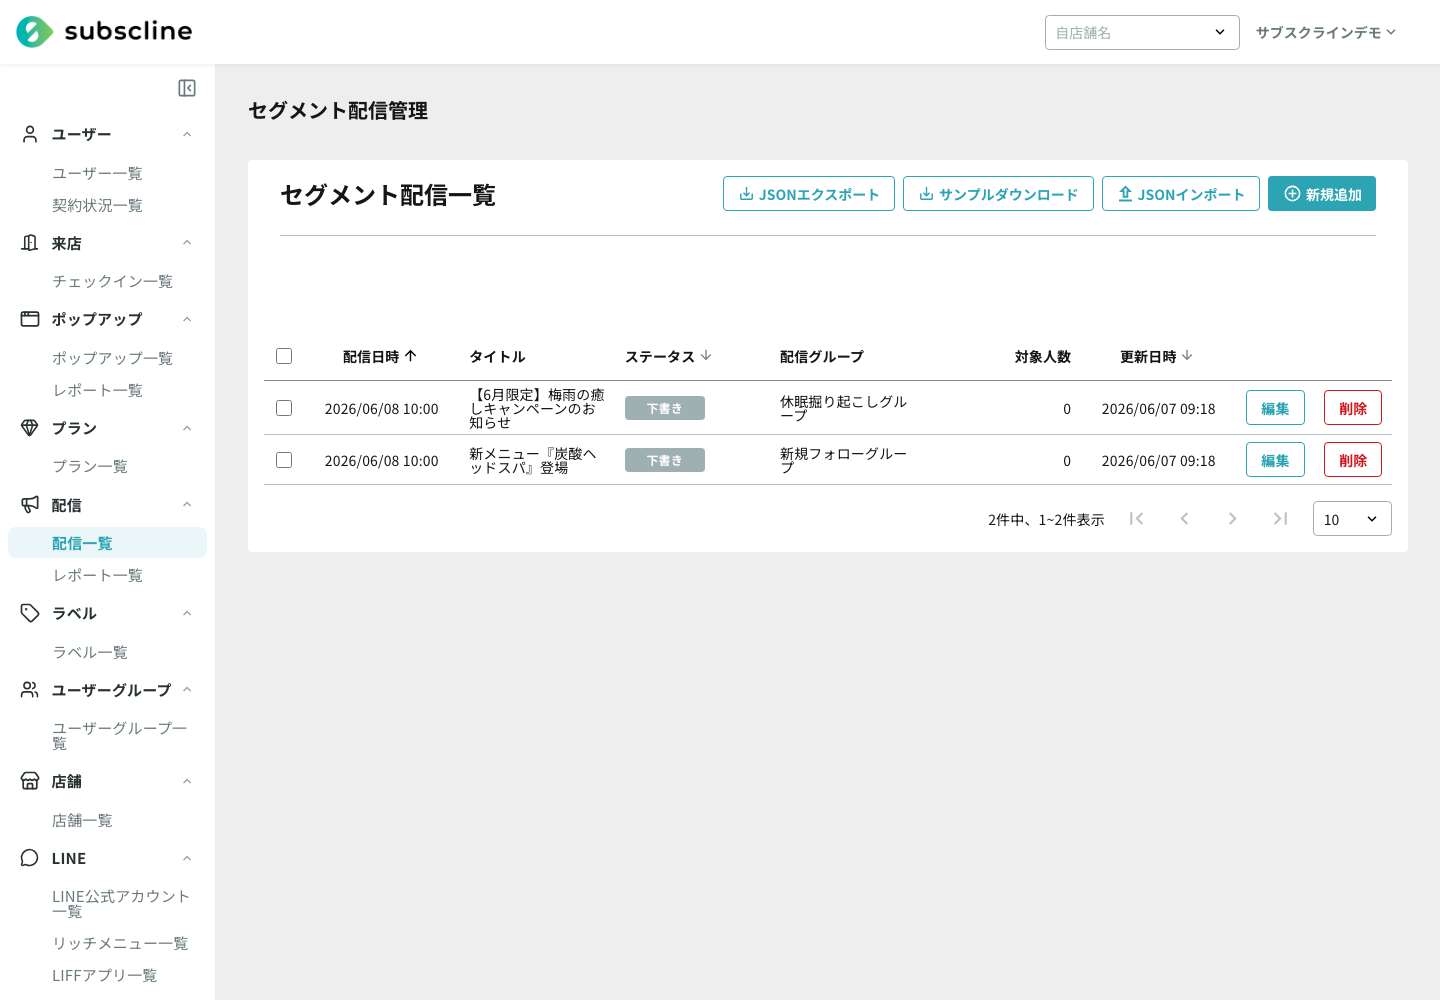This screenshot has height=1000, width=1440.
Task: Click the 来店 building icon
Action: pos(30,243)
